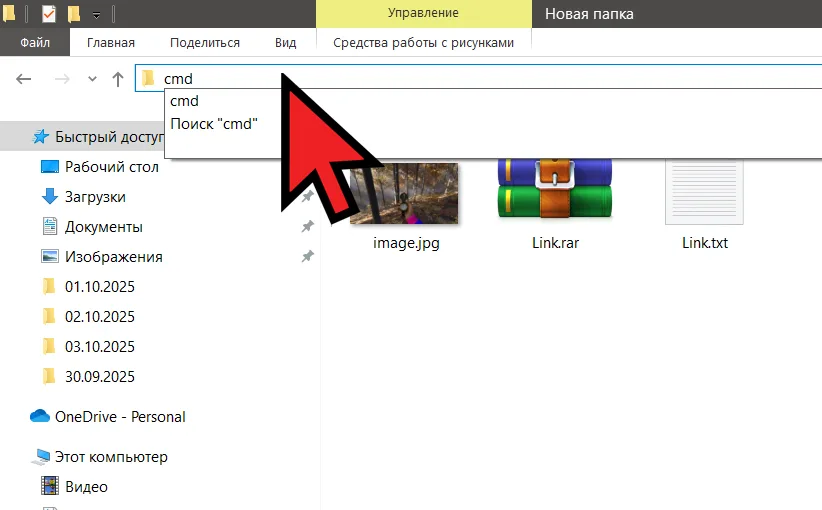Click the New folder icon in title bar
Screen dimensions: 822x510
coord(73,14)
